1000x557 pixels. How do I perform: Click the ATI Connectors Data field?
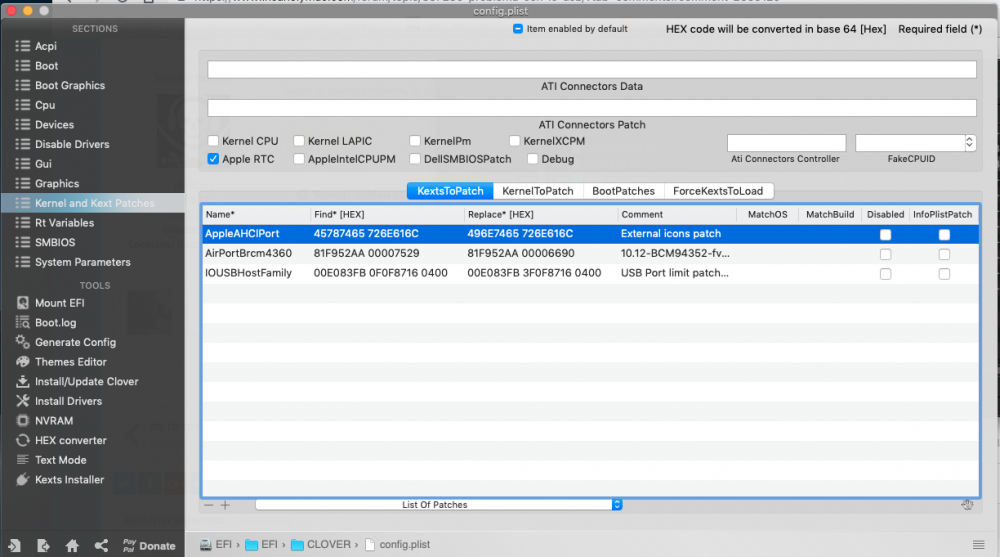[x=592, y=70]
